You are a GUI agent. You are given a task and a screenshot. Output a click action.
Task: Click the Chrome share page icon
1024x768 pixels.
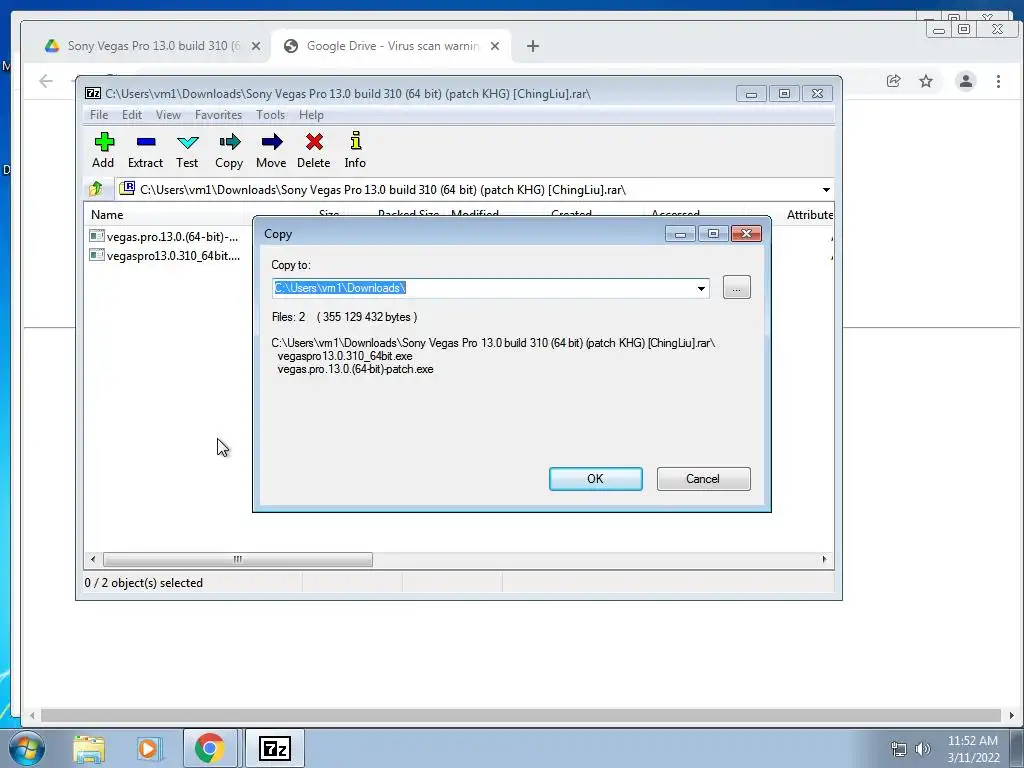pyautogui.click(x=893, y=81)
